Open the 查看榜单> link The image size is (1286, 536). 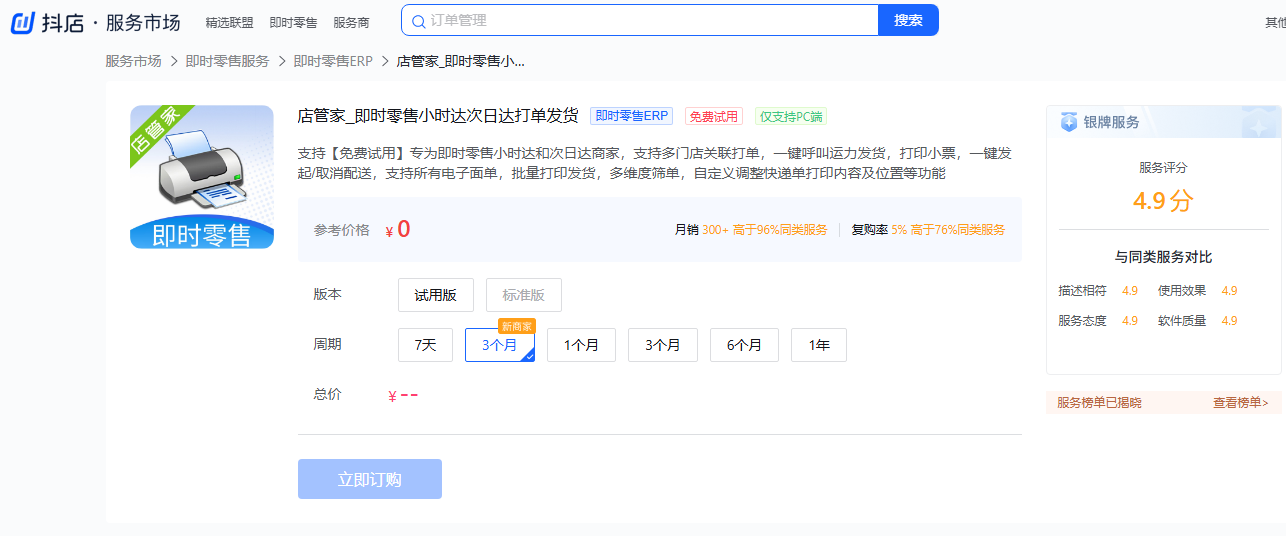1241,403
